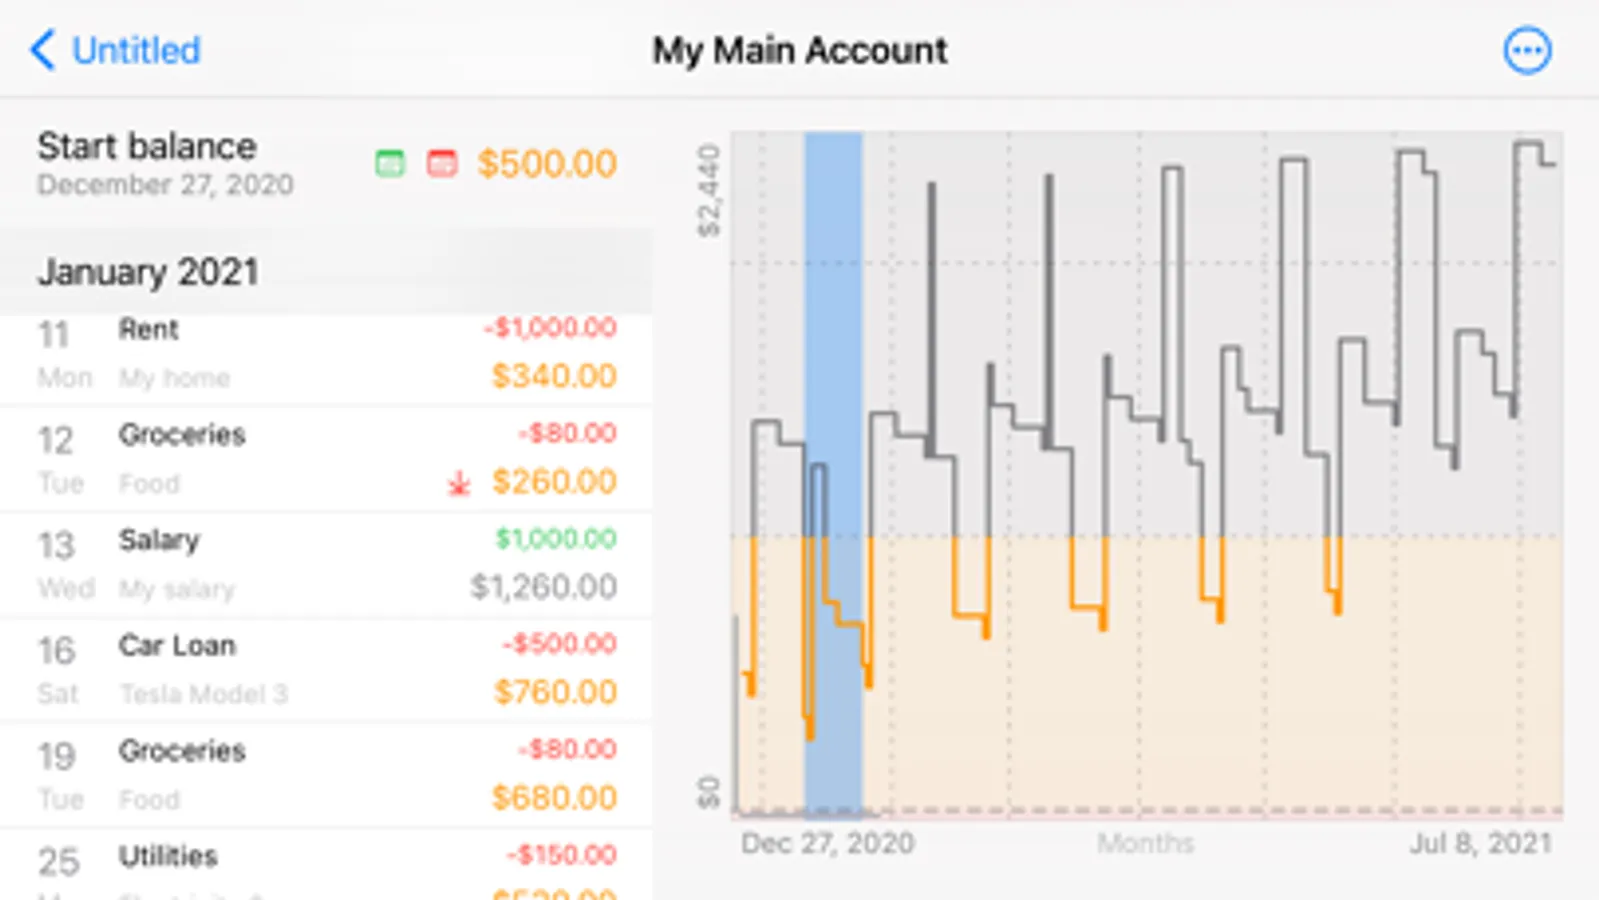This screenshot has width=1599, height=900.
Task: Select the Utilities transaction on the 25th
Action: point(326,866)
